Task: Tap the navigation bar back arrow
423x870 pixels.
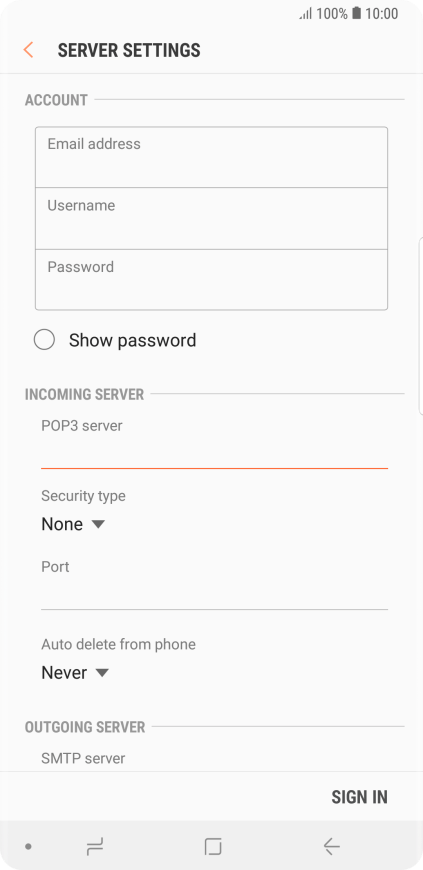Action: click(331, 846)
